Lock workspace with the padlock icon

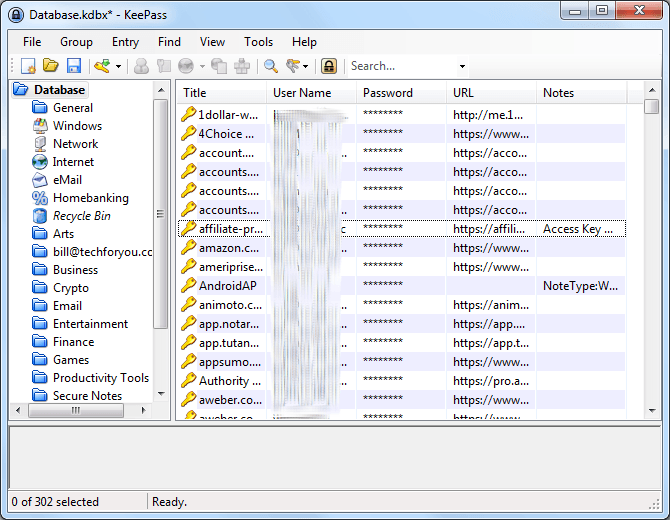(329, 66)
